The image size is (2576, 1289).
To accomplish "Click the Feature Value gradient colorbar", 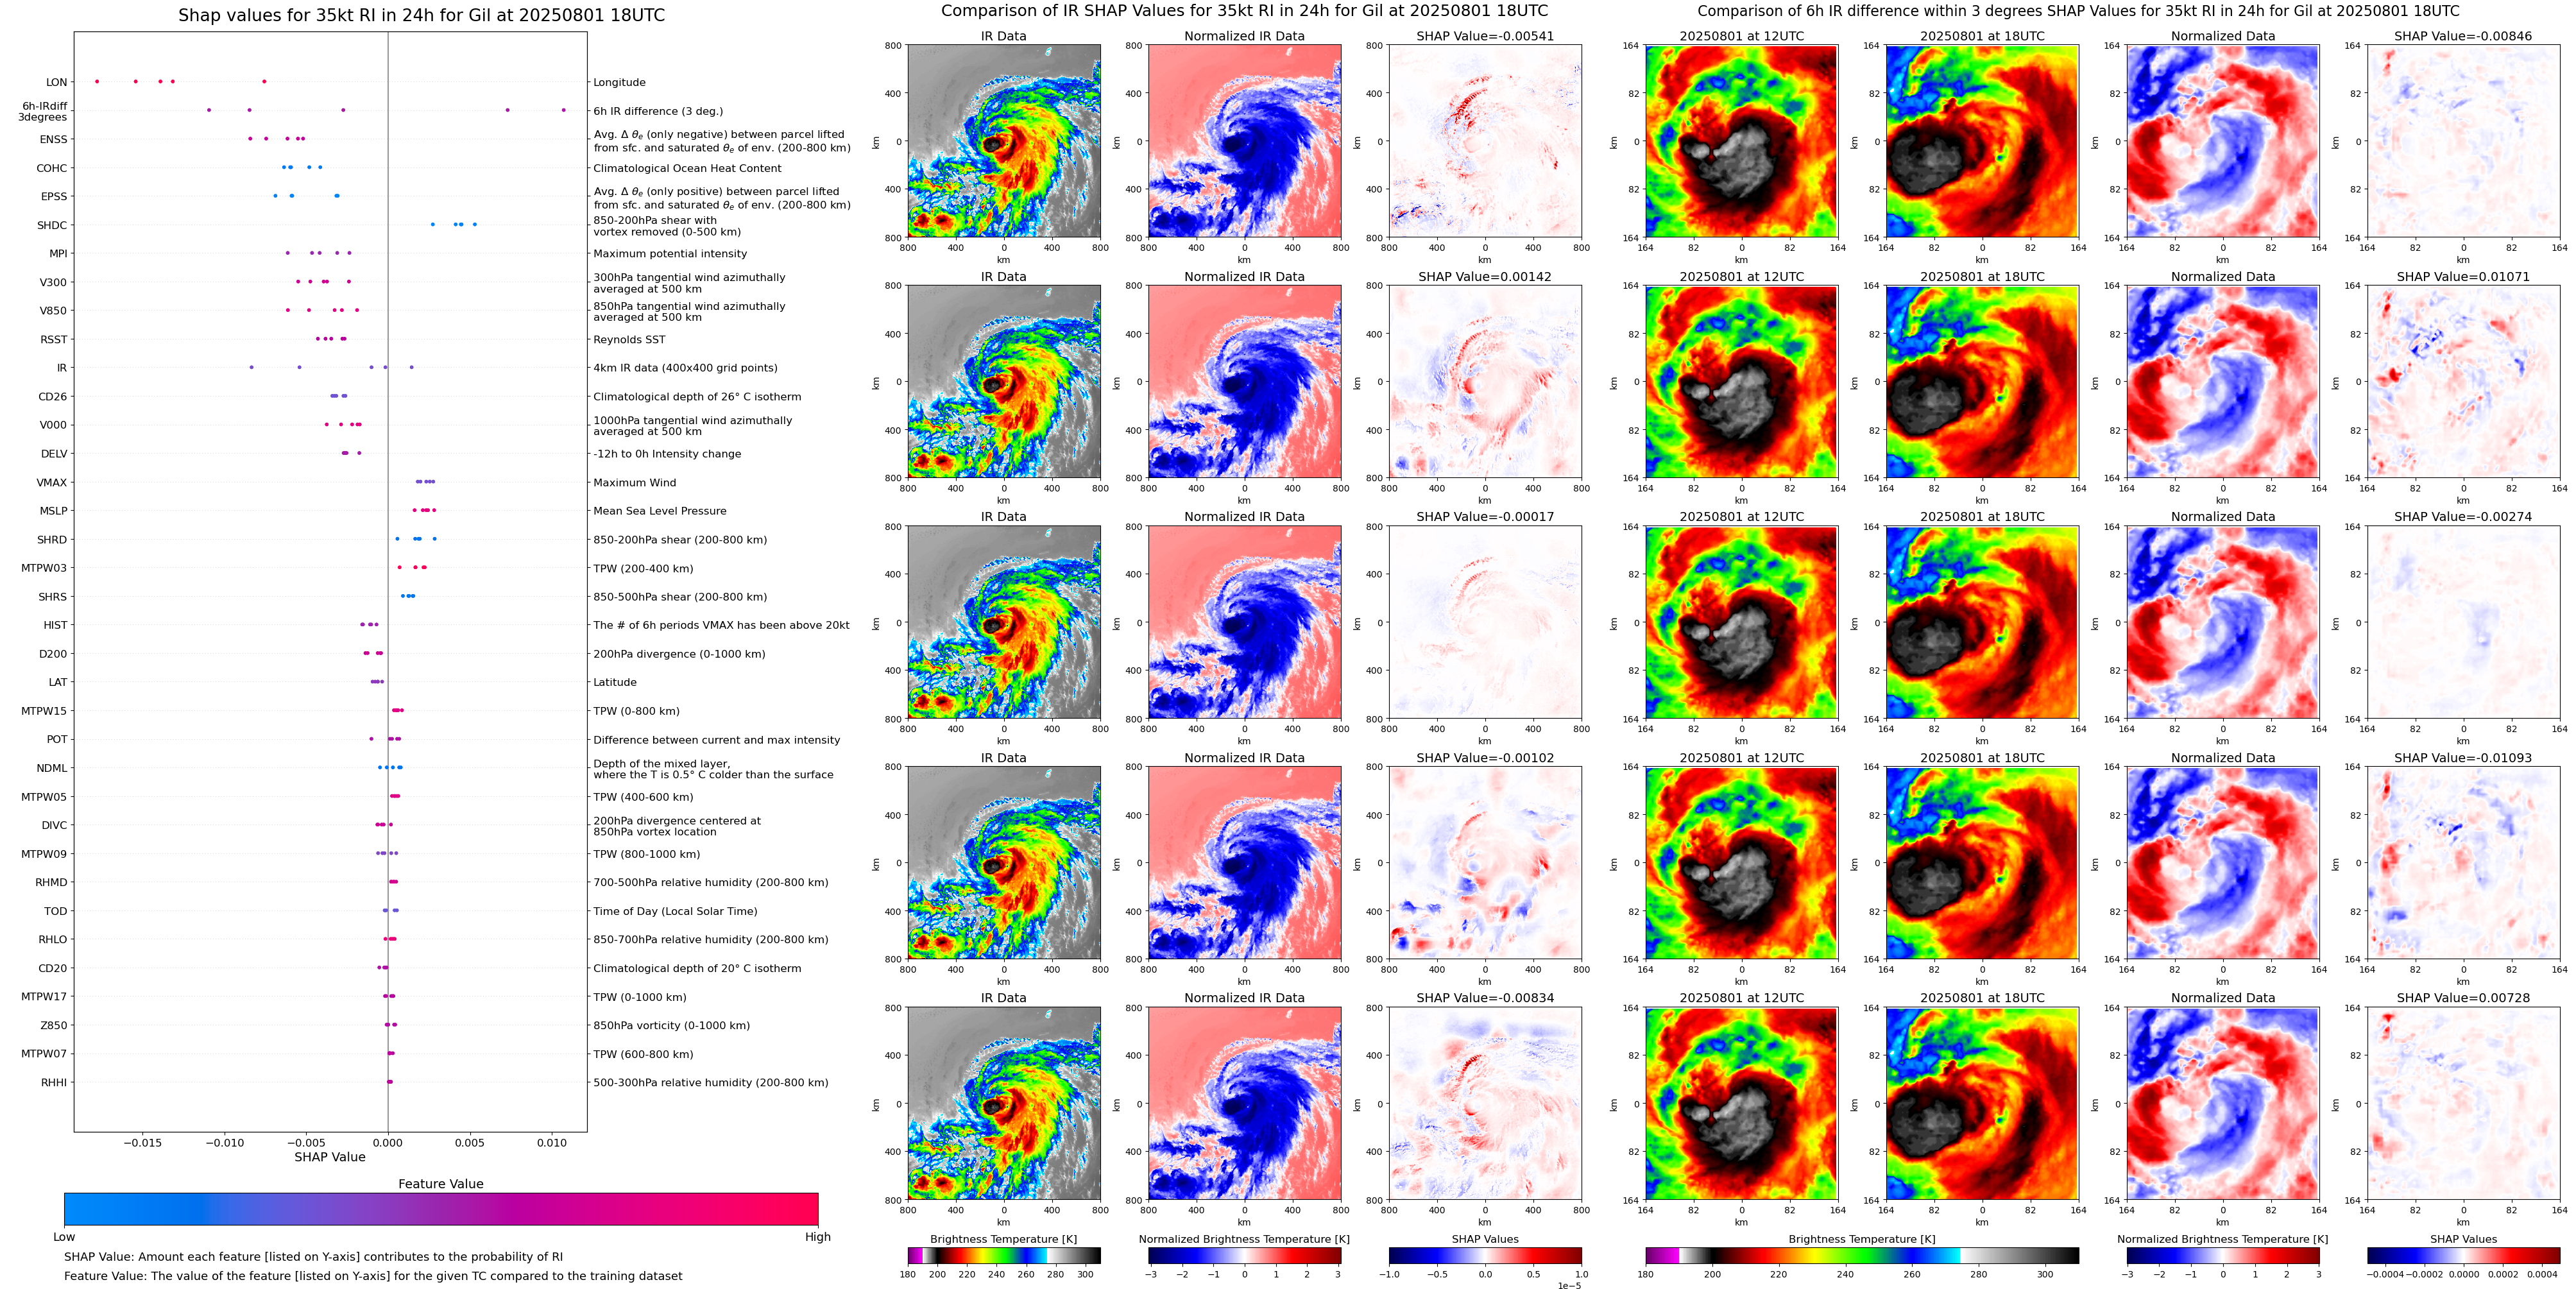I will pyautogui.click(x=440, y=1208).
